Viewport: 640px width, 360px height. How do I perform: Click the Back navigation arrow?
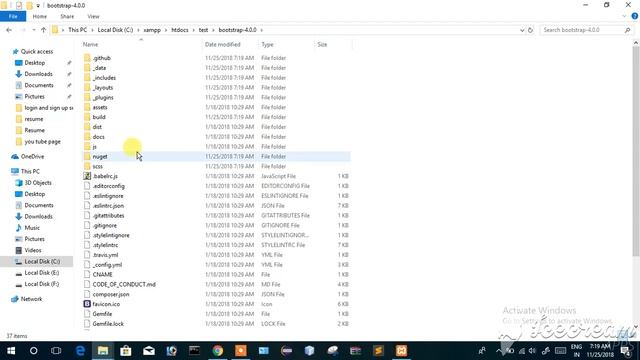coord(9,30)
